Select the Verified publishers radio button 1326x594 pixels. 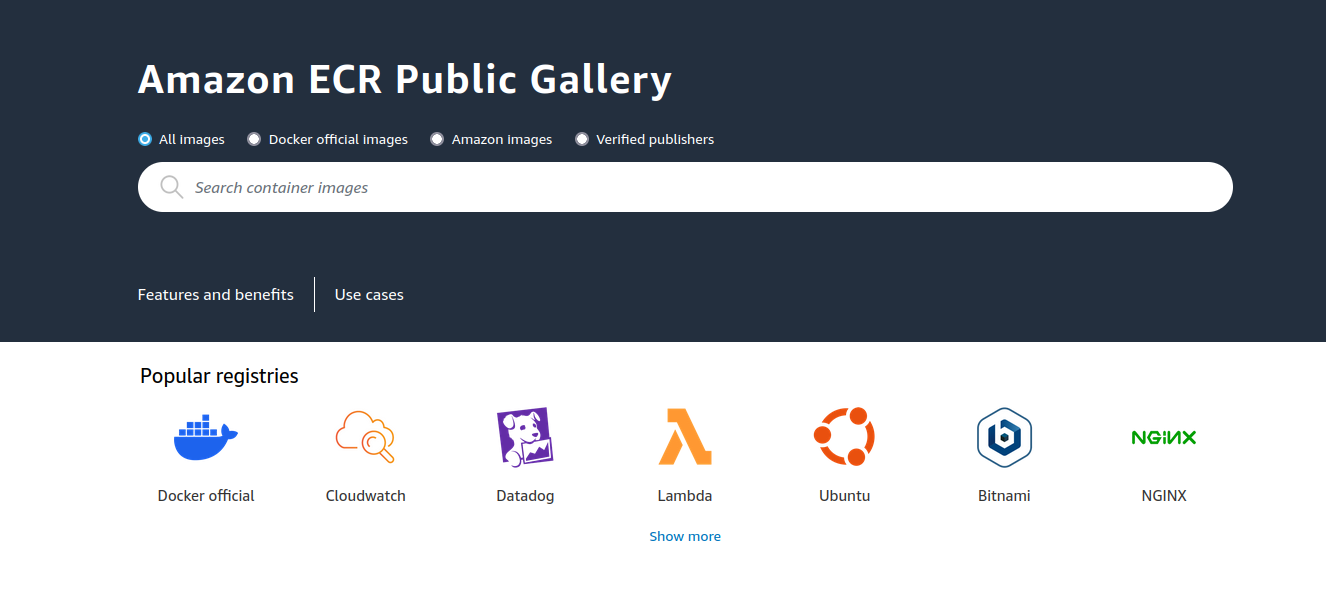582,139
